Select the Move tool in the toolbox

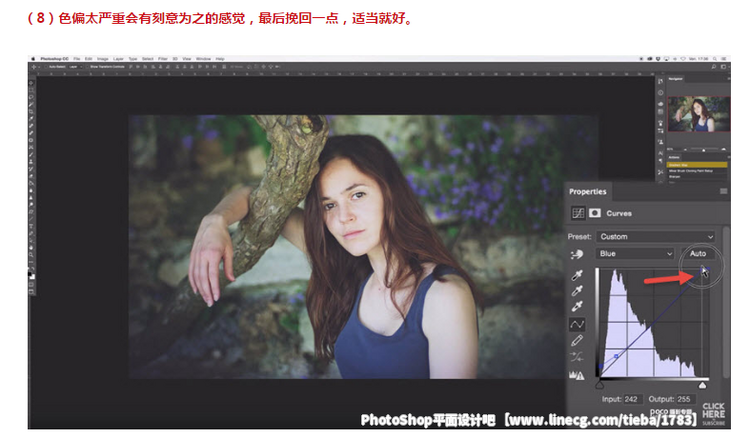[32, 83]
